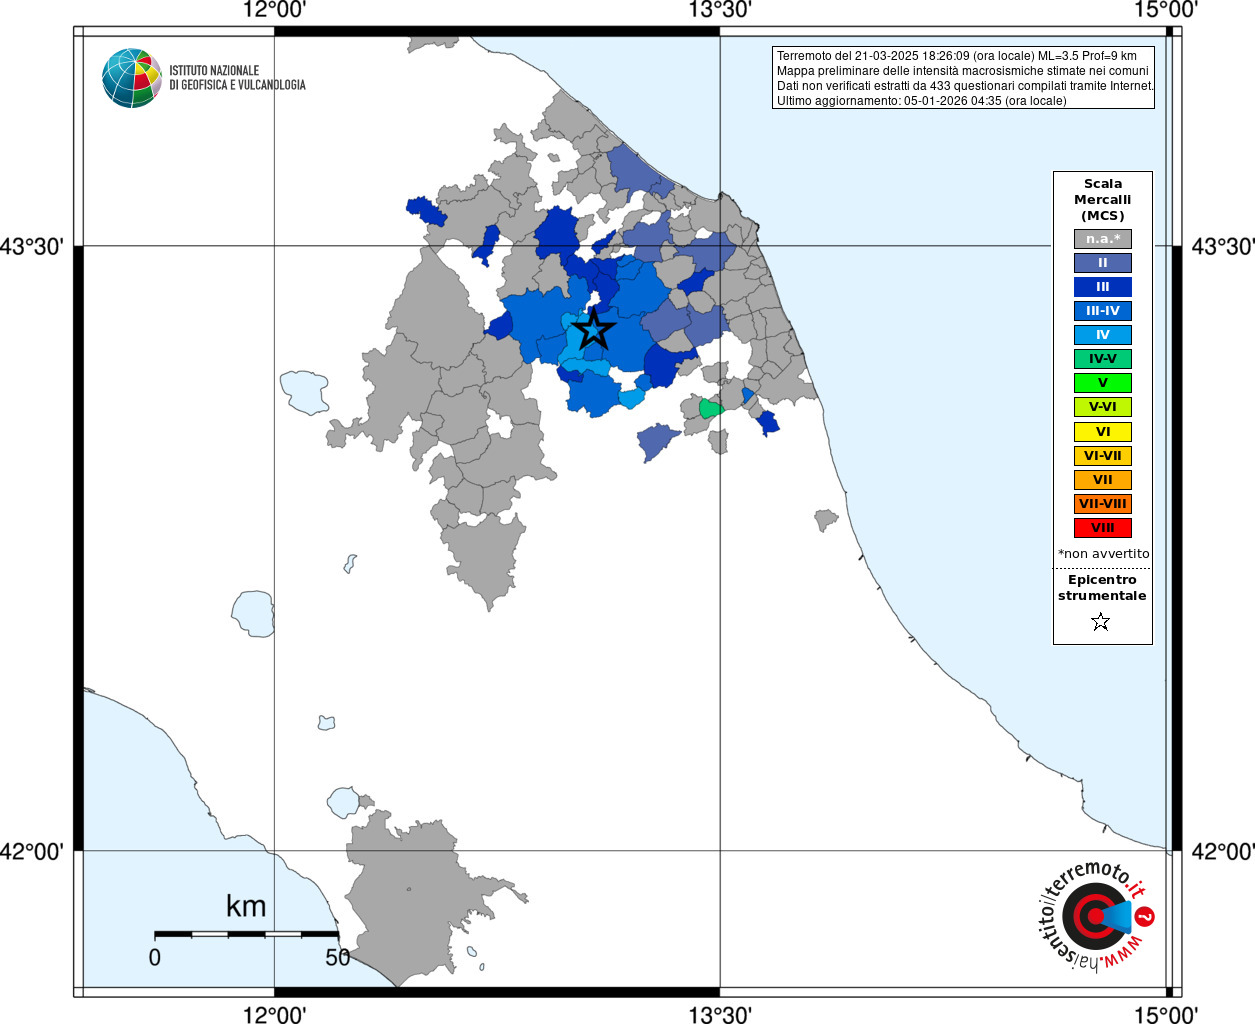Select the V-VI legend swatch
This screenshot has width=1255, height=1024.
point(1102,407)
